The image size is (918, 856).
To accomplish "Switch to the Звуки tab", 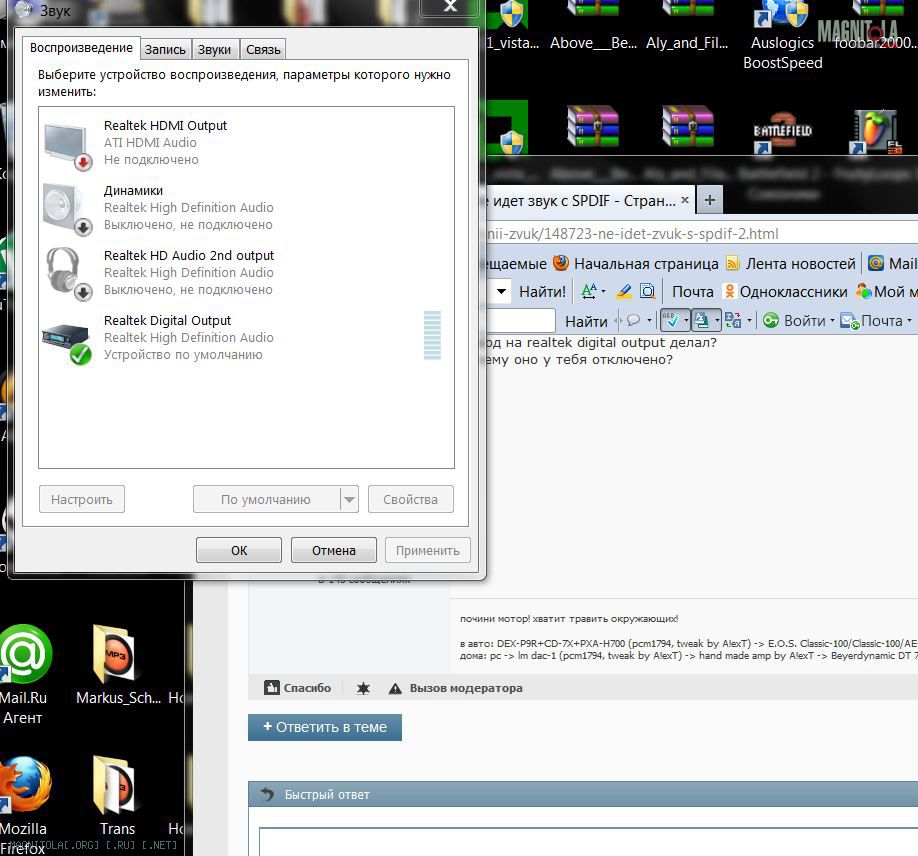I will [x=214, y=50].
